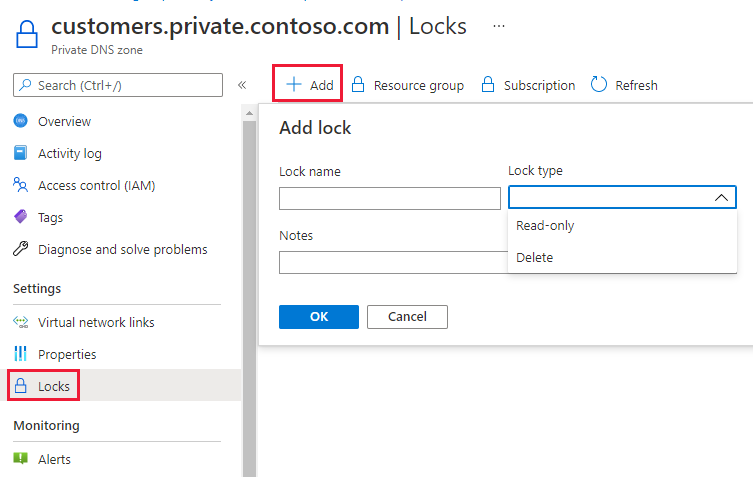The image size is (753, 477).
Task: Open the ellipsis more options menu
Action: click(499, 26)
